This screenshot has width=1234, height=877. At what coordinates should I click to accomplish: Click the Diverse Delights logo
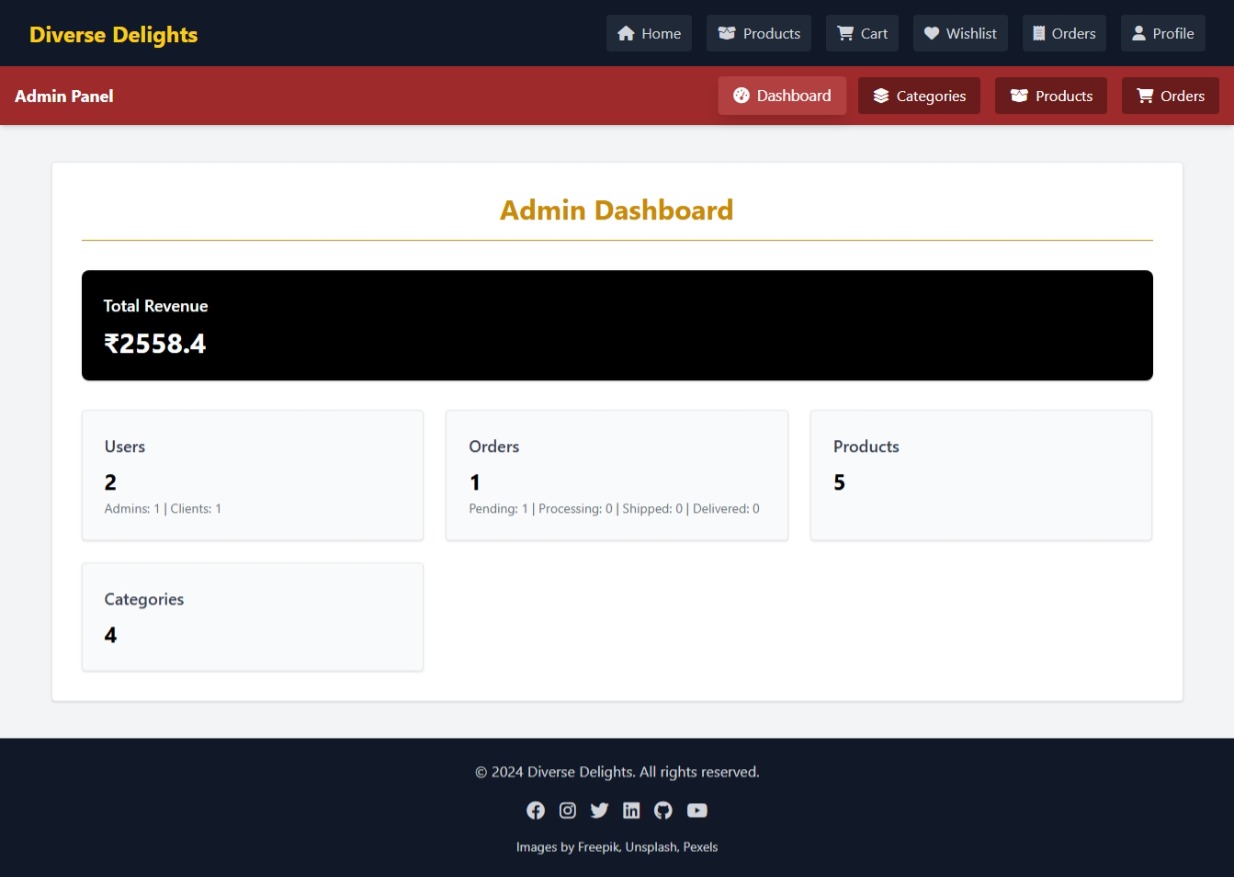click(114, 35)
